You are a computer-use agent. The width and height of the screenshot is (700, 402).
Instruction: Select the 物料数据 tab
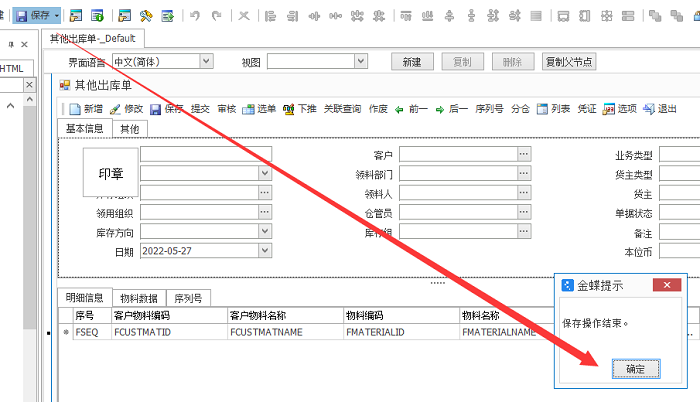pos(138,297)
